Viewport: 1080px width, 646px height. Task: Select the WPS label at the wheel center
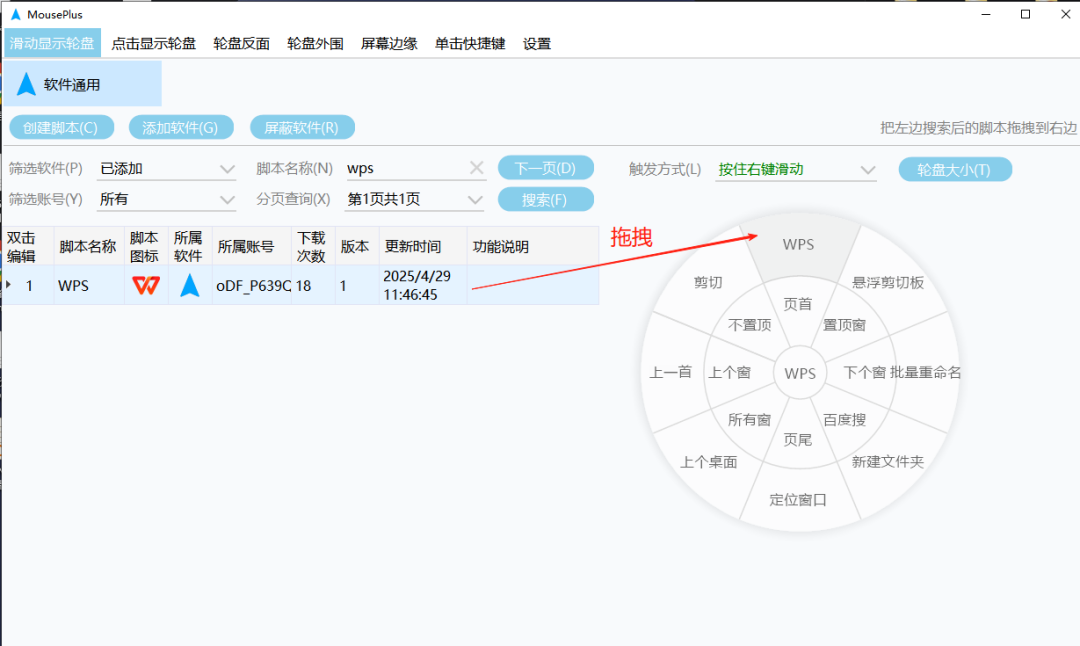(799, 372)
